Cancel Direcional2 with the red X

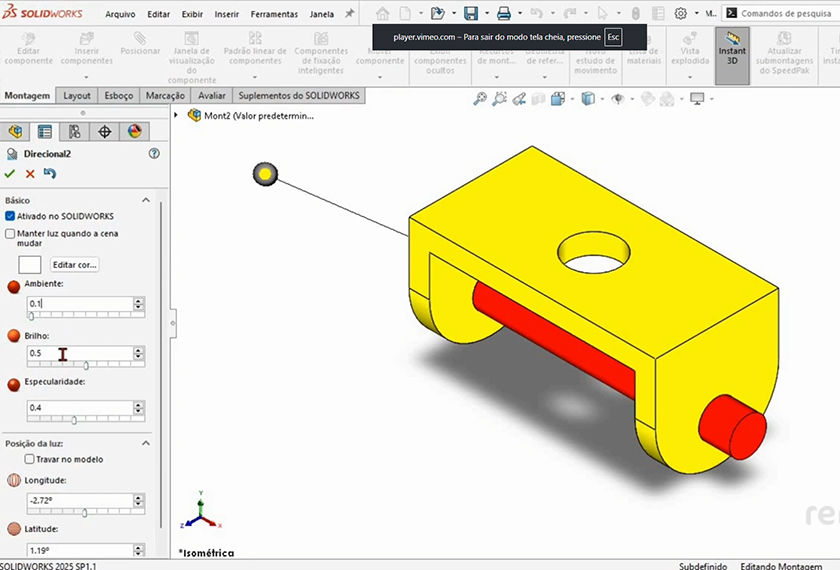(x=30, y=174)
